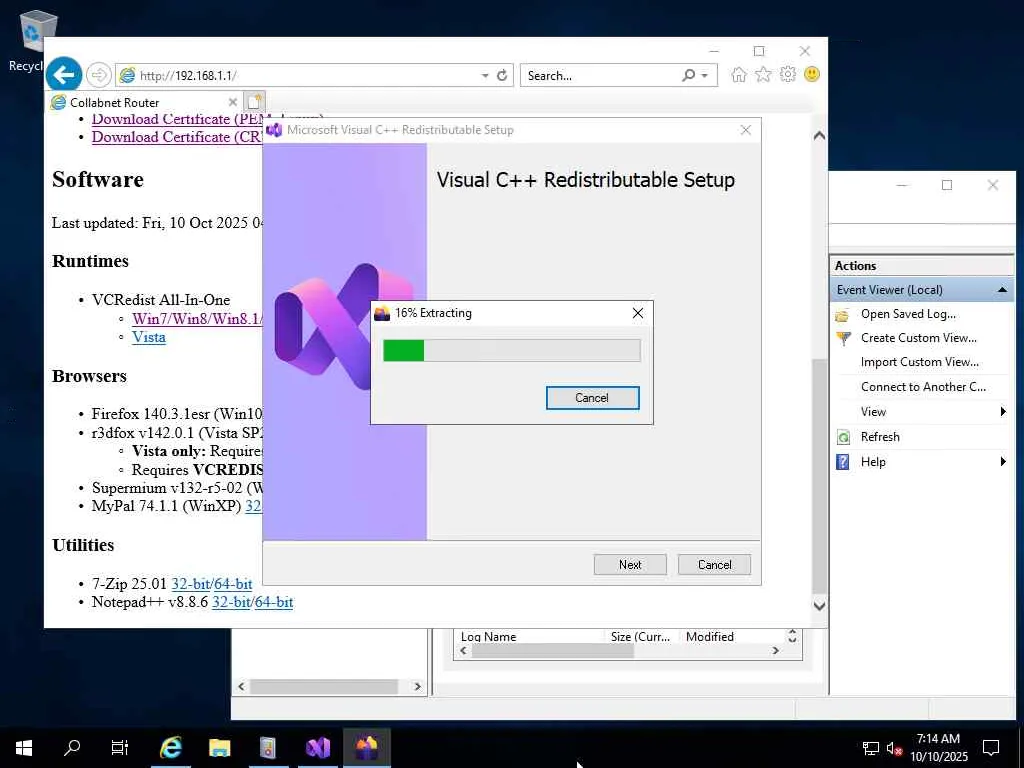Click the Internet Explorer back arrow

[63, 74]
